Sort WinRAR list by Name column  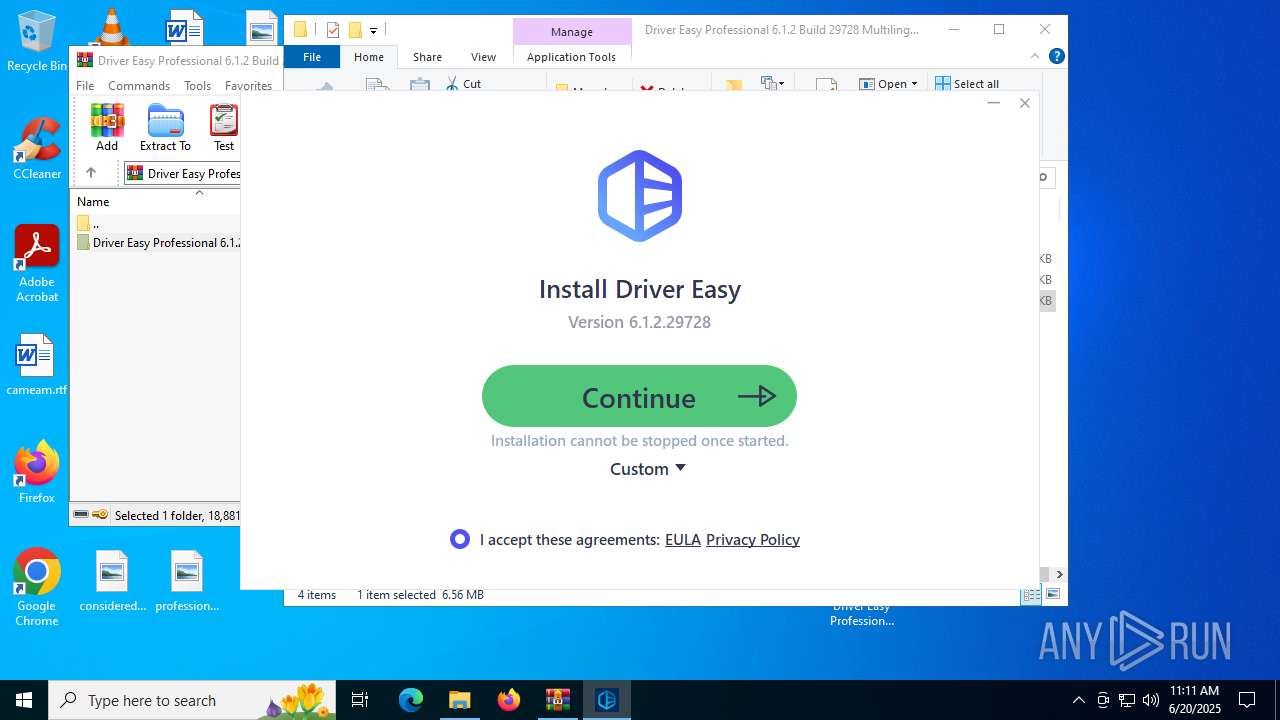coord(93,202)
